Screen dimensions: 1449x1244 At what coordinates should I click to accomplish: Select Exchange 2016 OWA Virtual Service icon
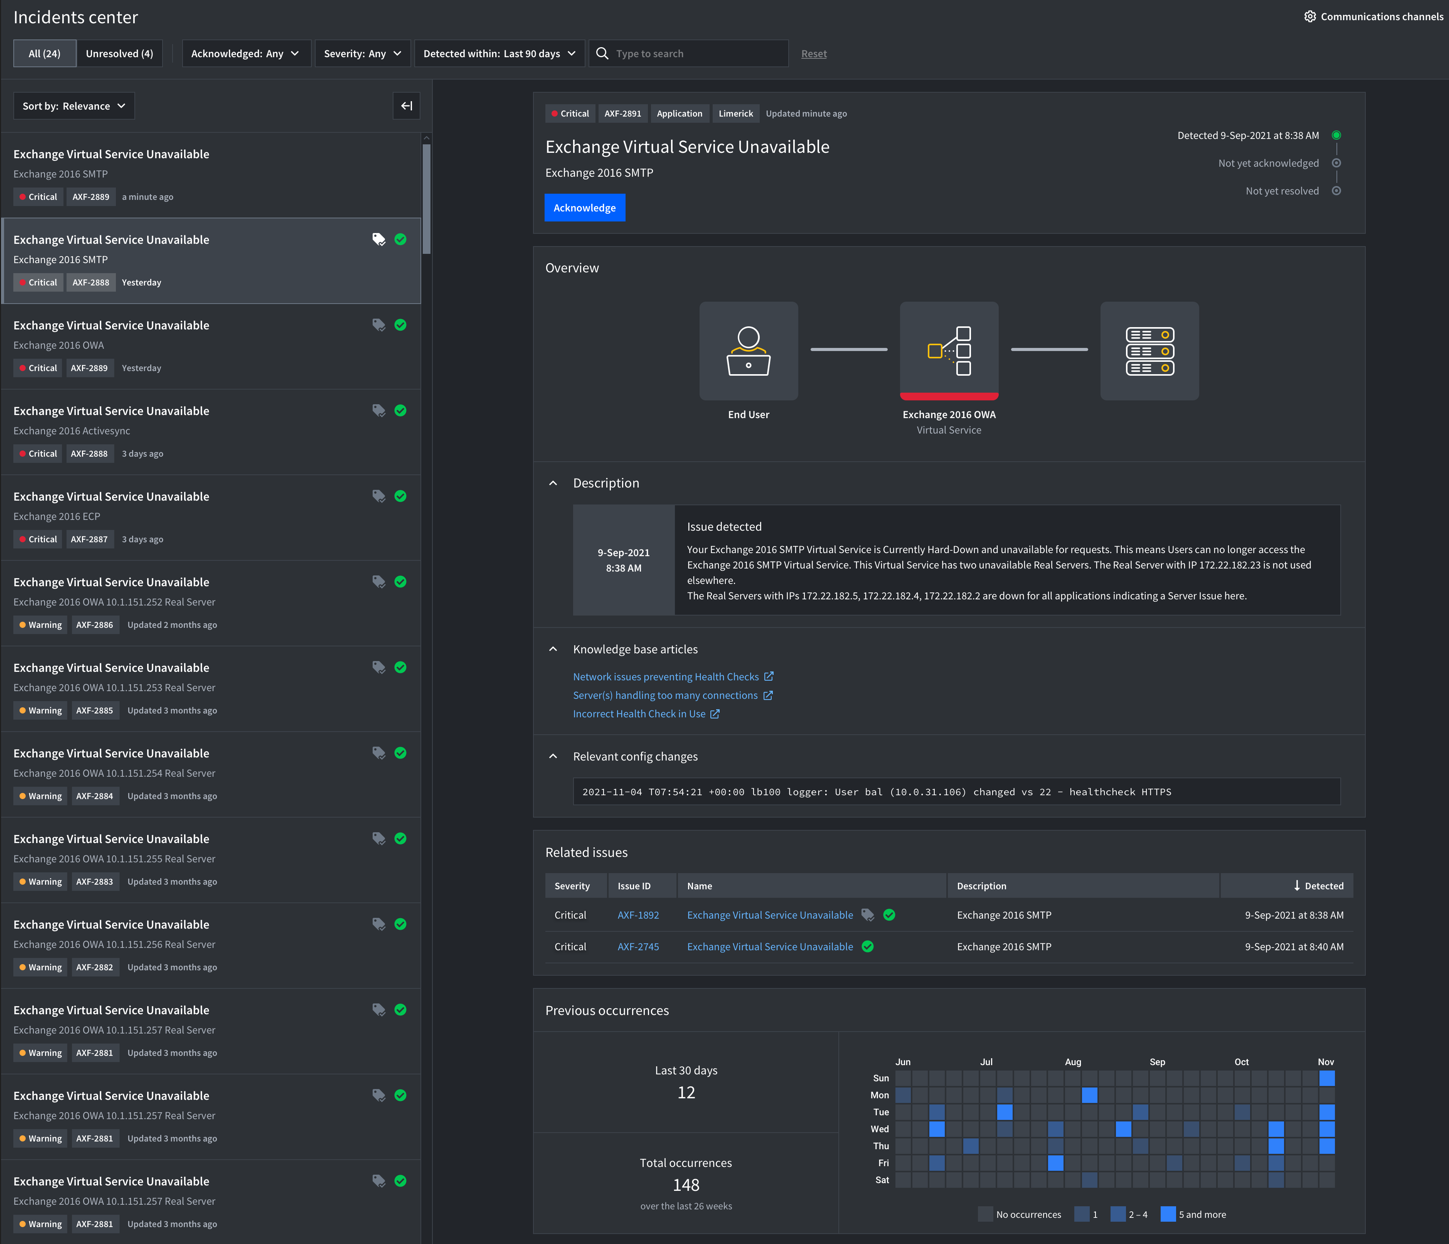[949, 351]
